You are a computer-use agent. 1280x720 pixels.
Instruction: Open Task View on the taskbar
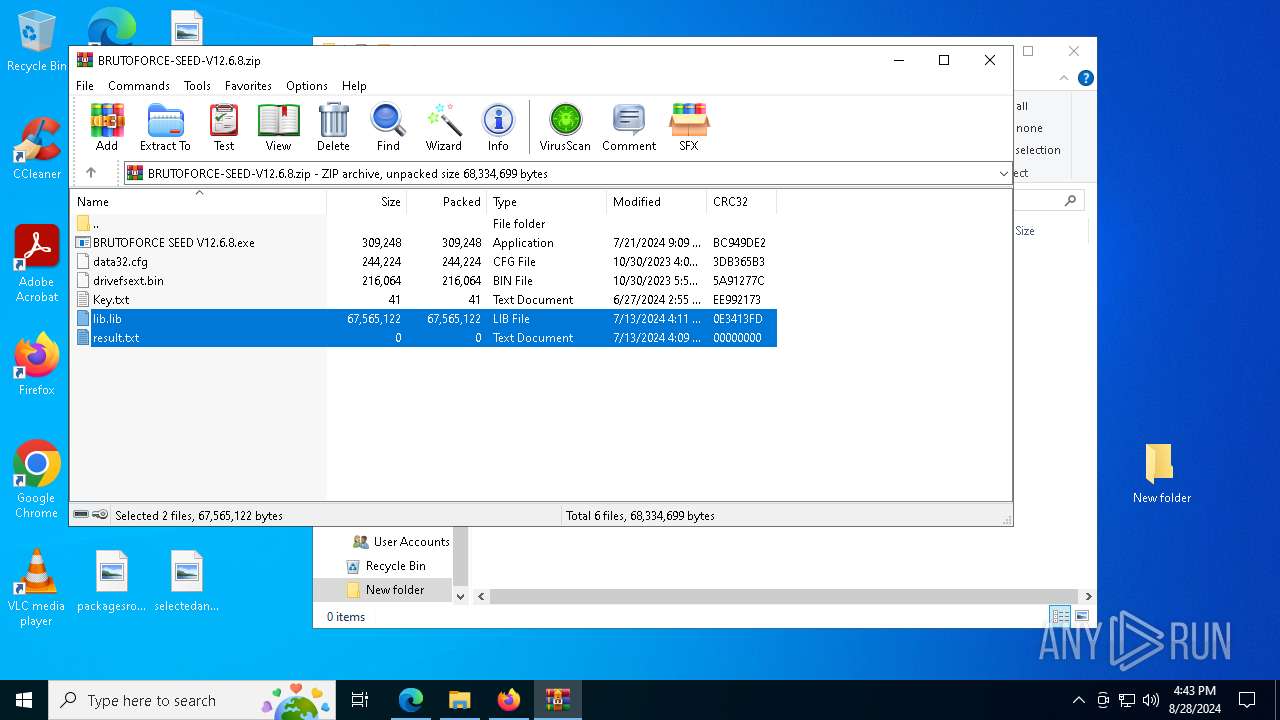point(360,700)
